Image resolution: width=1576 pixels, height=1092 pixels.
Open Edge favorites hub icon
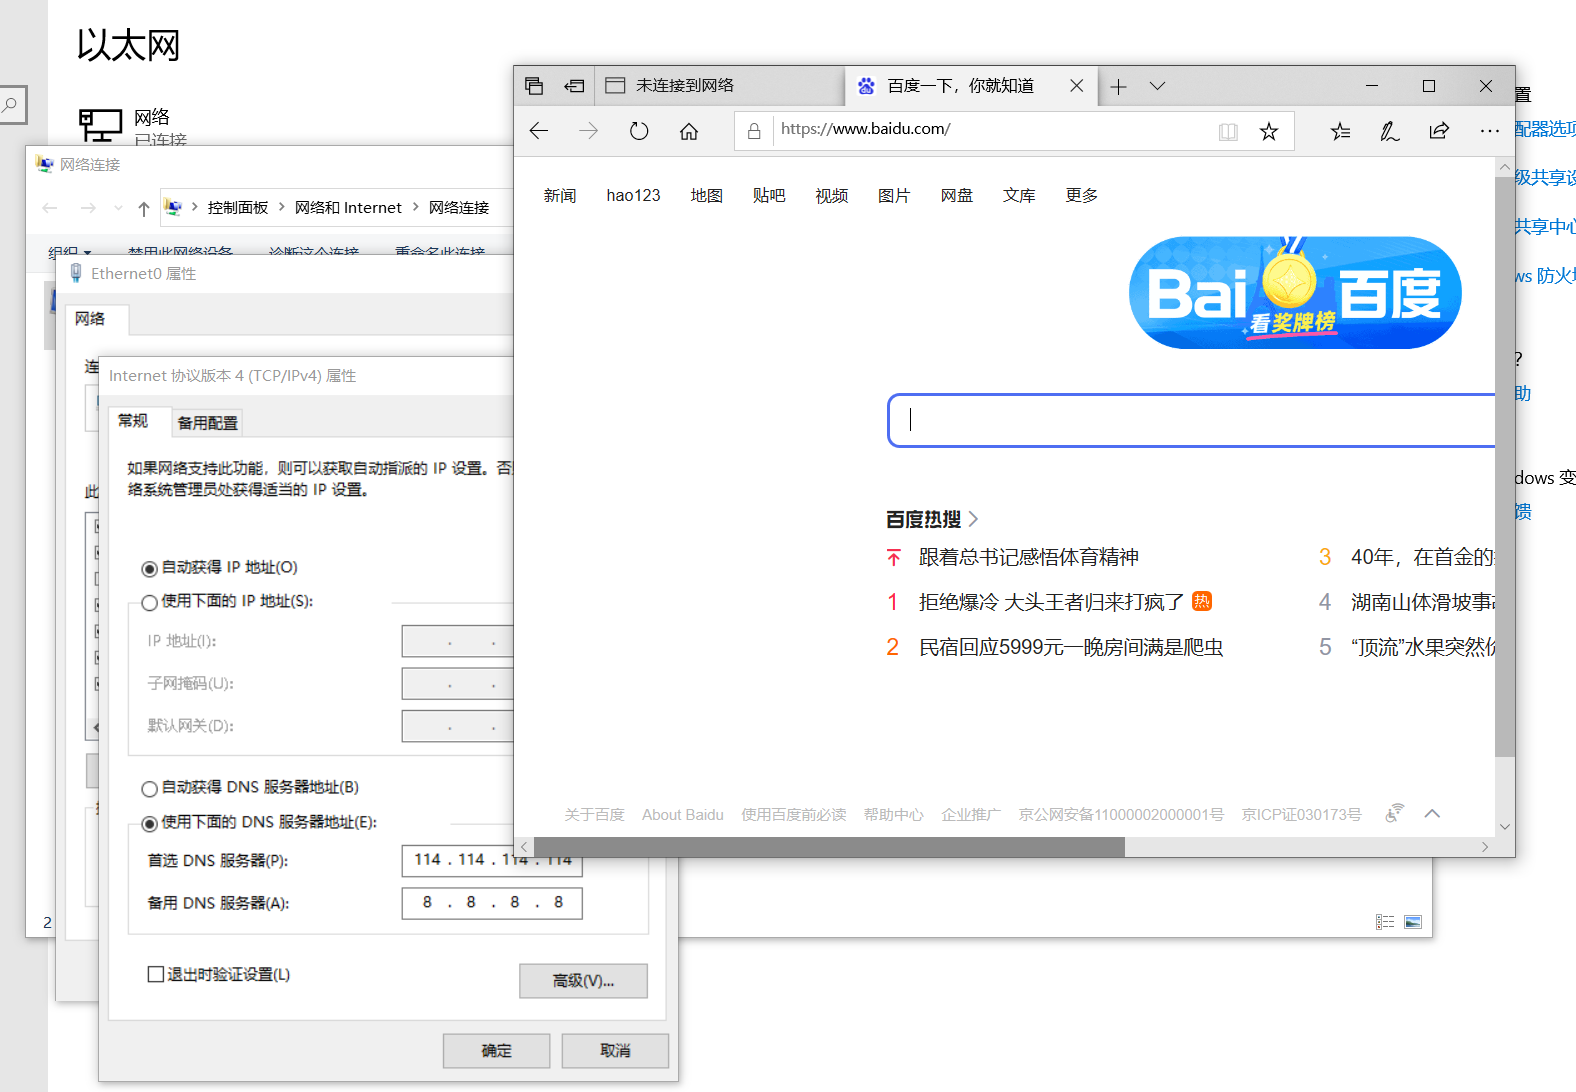[1341, 131]
